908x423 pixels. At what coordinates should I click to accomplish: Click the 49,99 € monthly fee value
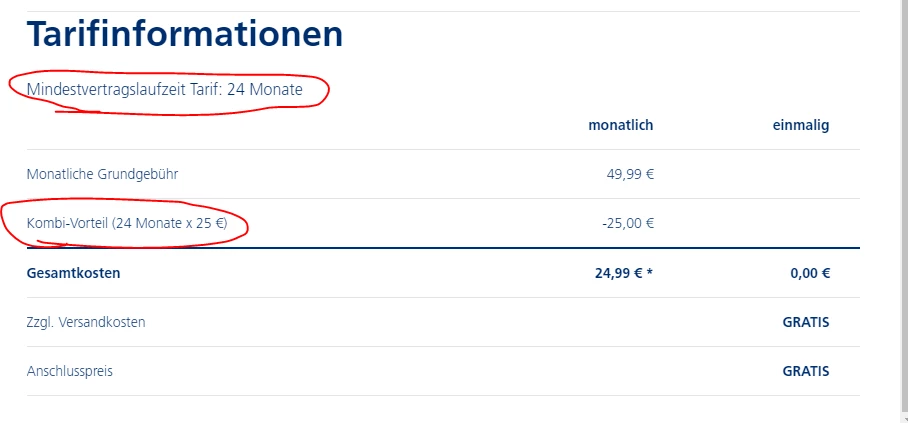point(630,174)
